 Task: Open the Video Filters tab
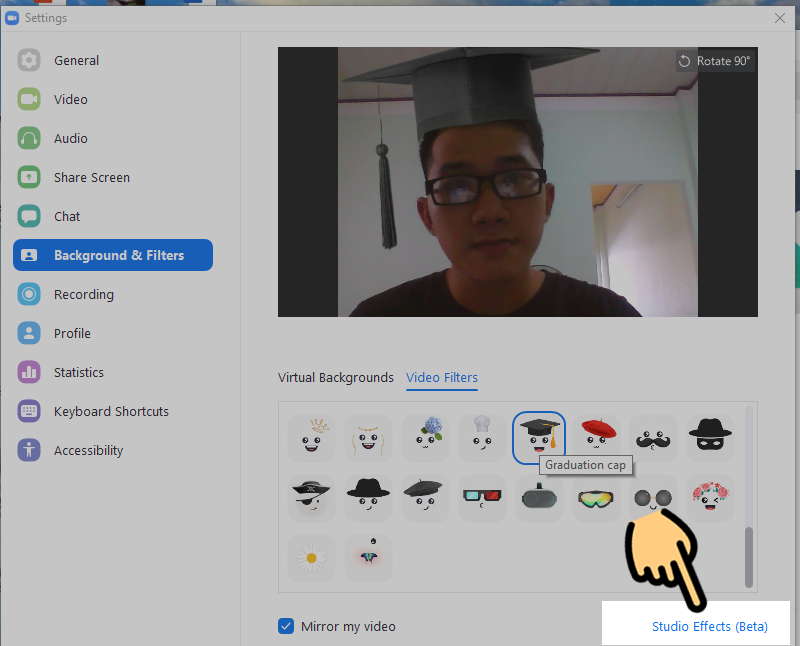442,377
